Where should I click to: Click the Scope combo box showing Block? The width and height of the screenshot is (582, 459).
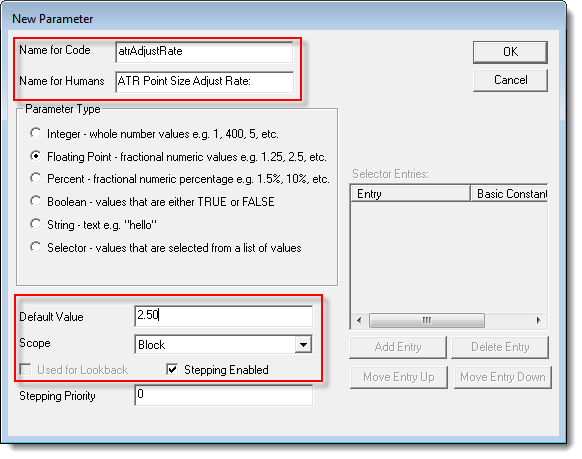click(223, 345)
